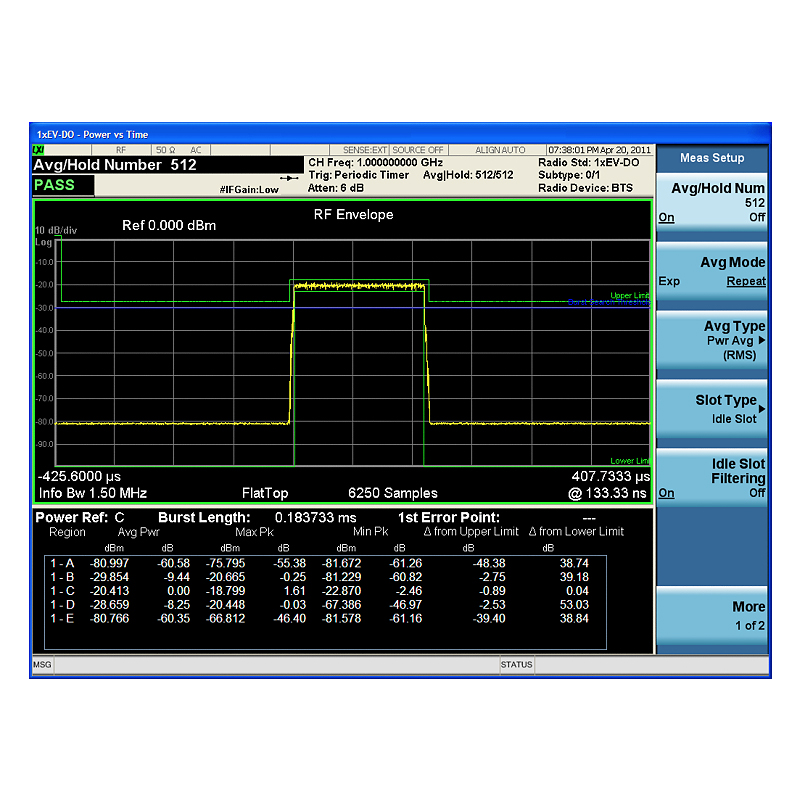Switch Avg Mode to Exp
The height and width of the screenshot is (800, 800).
(669, 281)
